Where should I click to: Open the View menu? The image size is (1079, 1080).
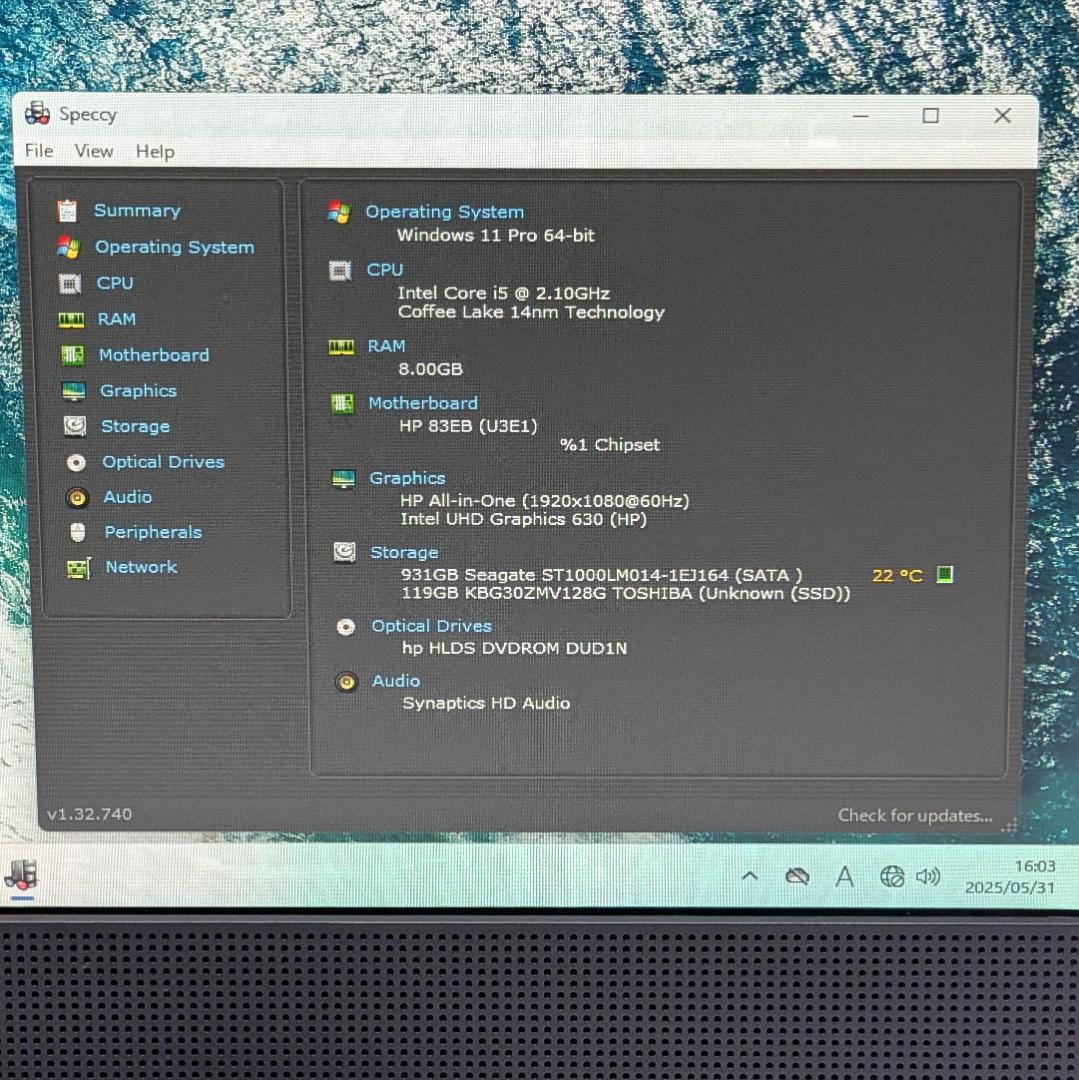pos(94,151)
